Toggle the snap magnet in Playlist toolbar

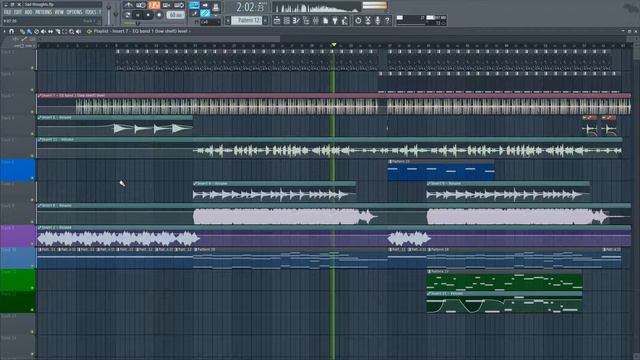click(11, 31)
